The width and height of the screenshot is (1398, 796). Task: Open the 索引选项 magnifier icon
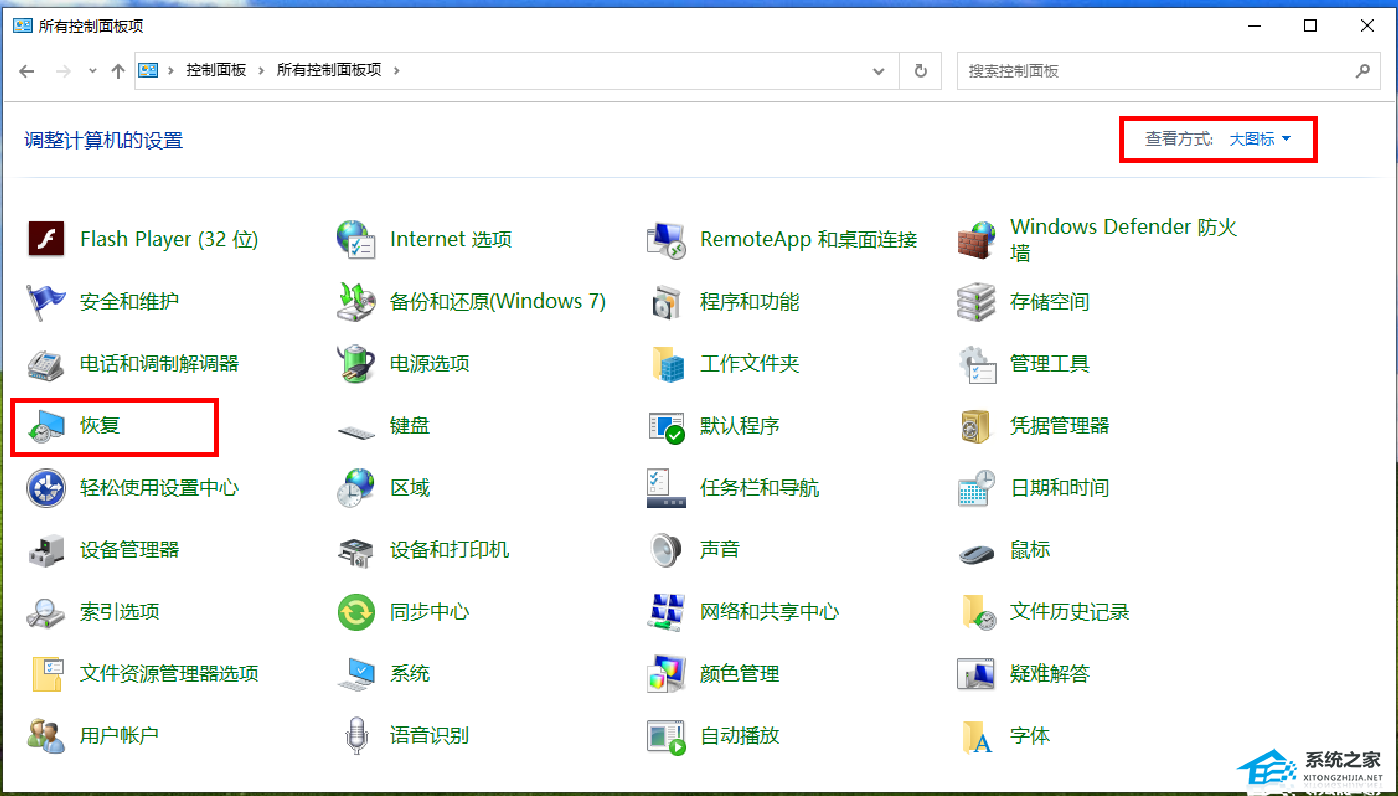[x=46, y=612]
